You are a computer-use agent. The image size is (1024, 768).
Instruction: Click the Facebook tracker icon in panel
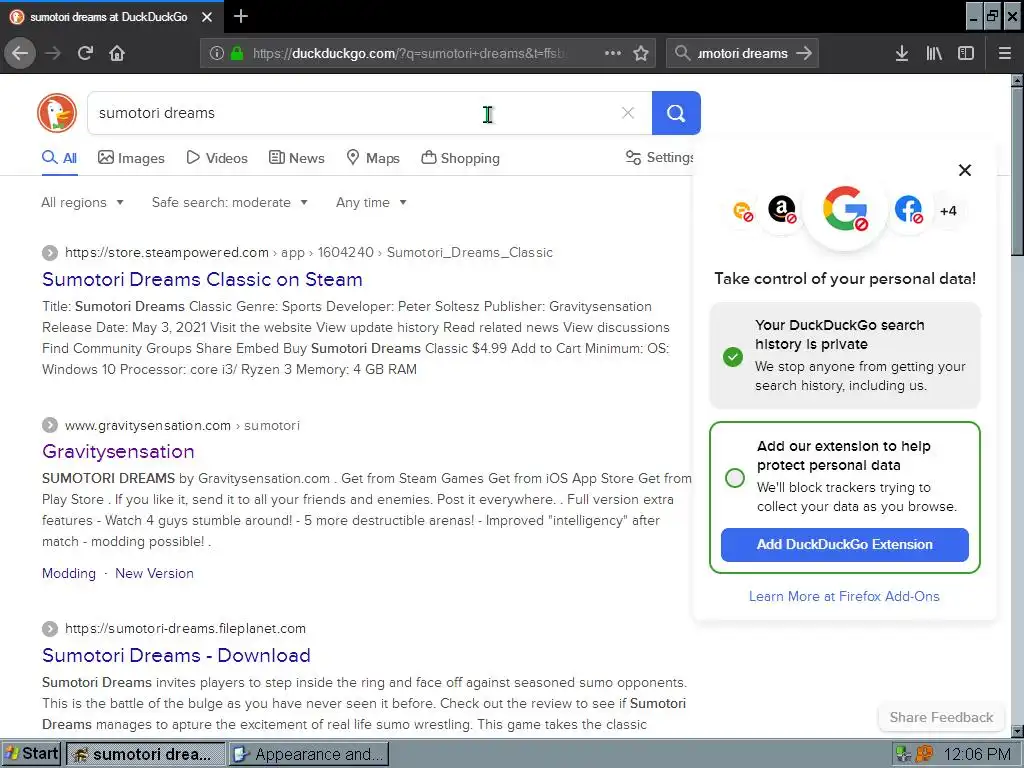point(908,210)
